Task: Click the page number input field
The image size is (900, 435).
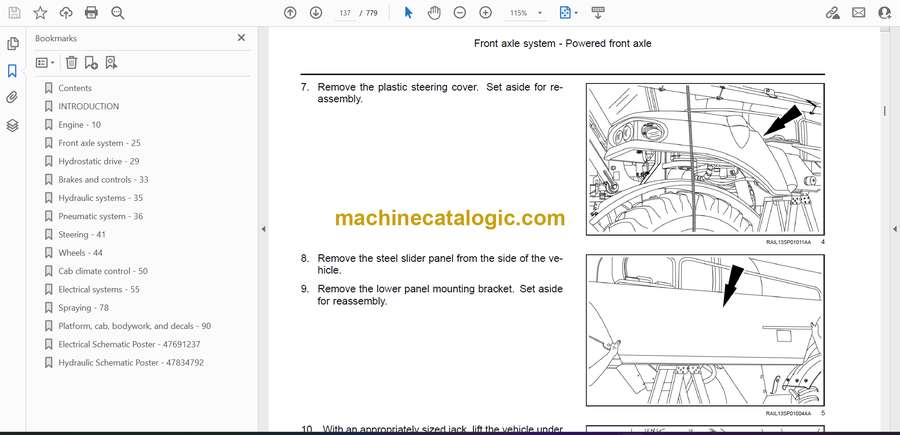Action: tap(345, 13)
